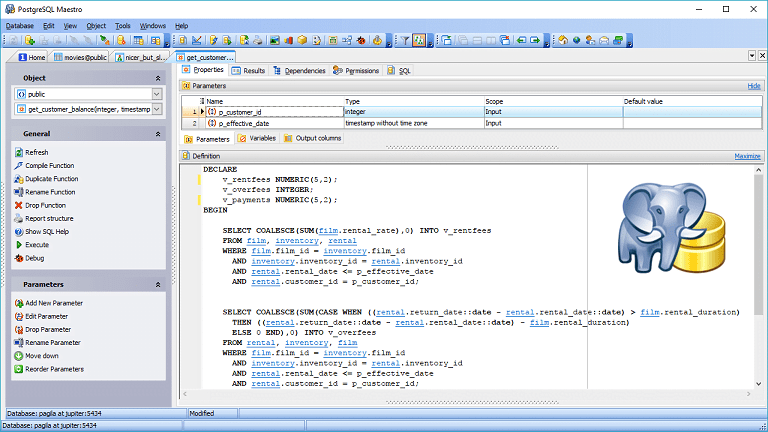Select 'timestamp without time zone' type cell
The height and width of the screenshot is (432, 768).
pos(414,123)
